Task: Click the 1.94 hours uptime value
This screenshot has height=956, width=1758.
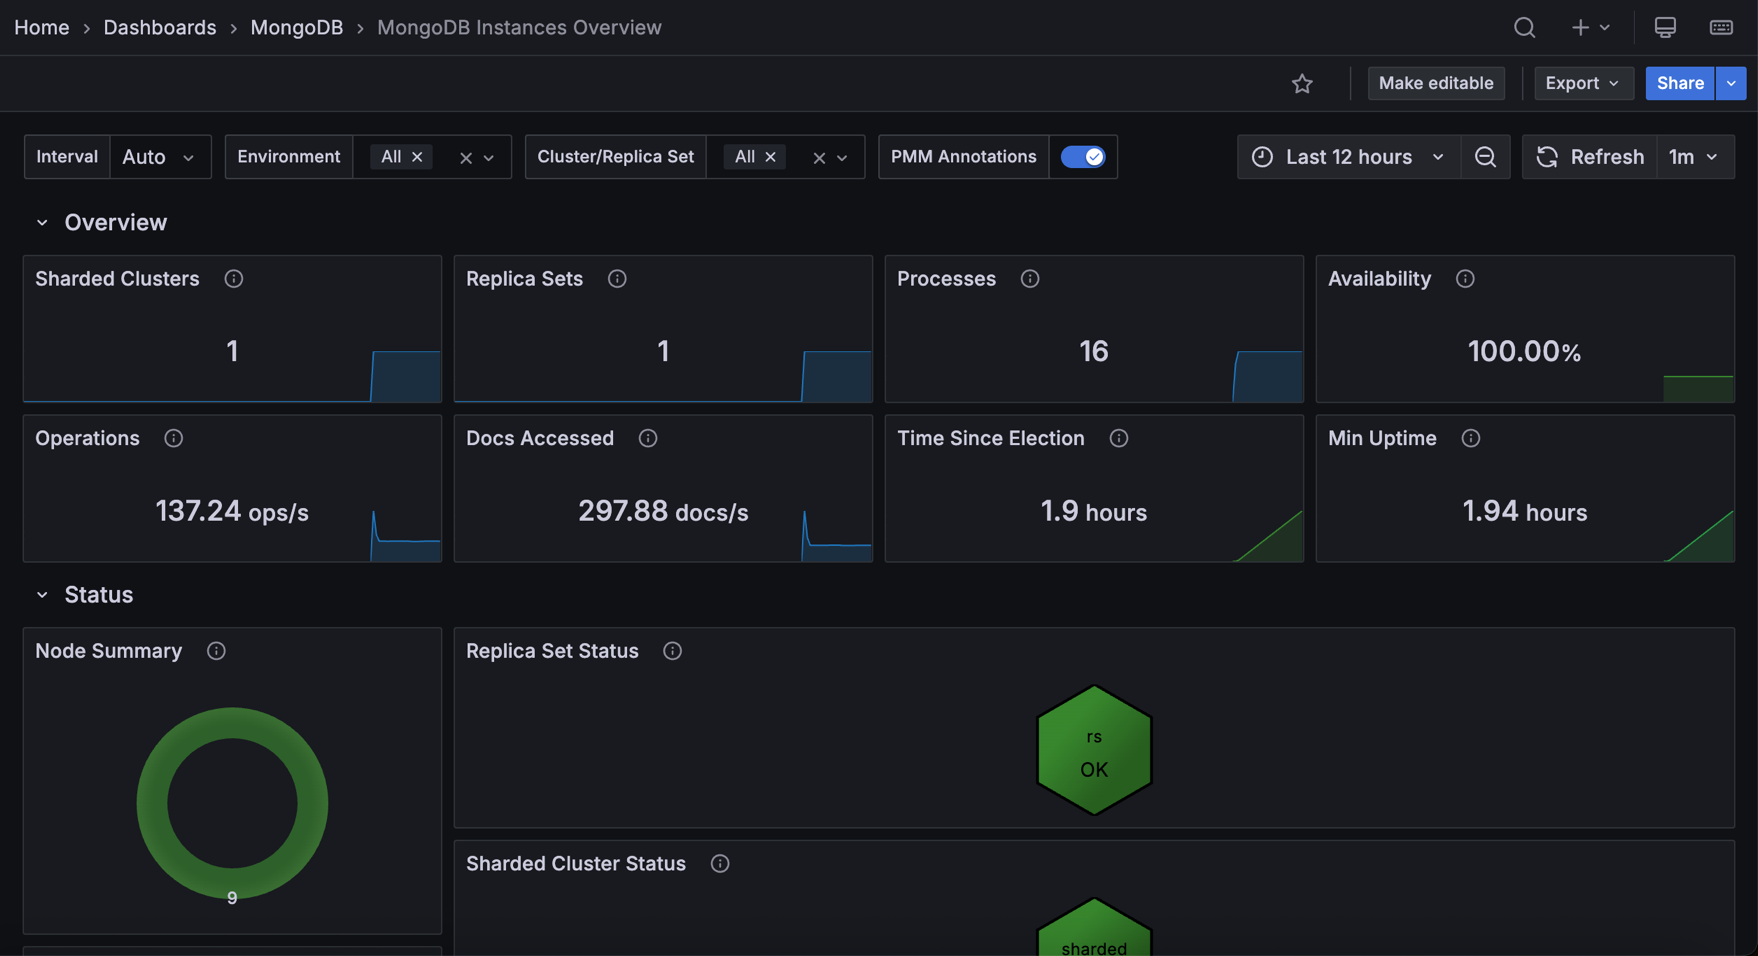Action: [1524, 512]
